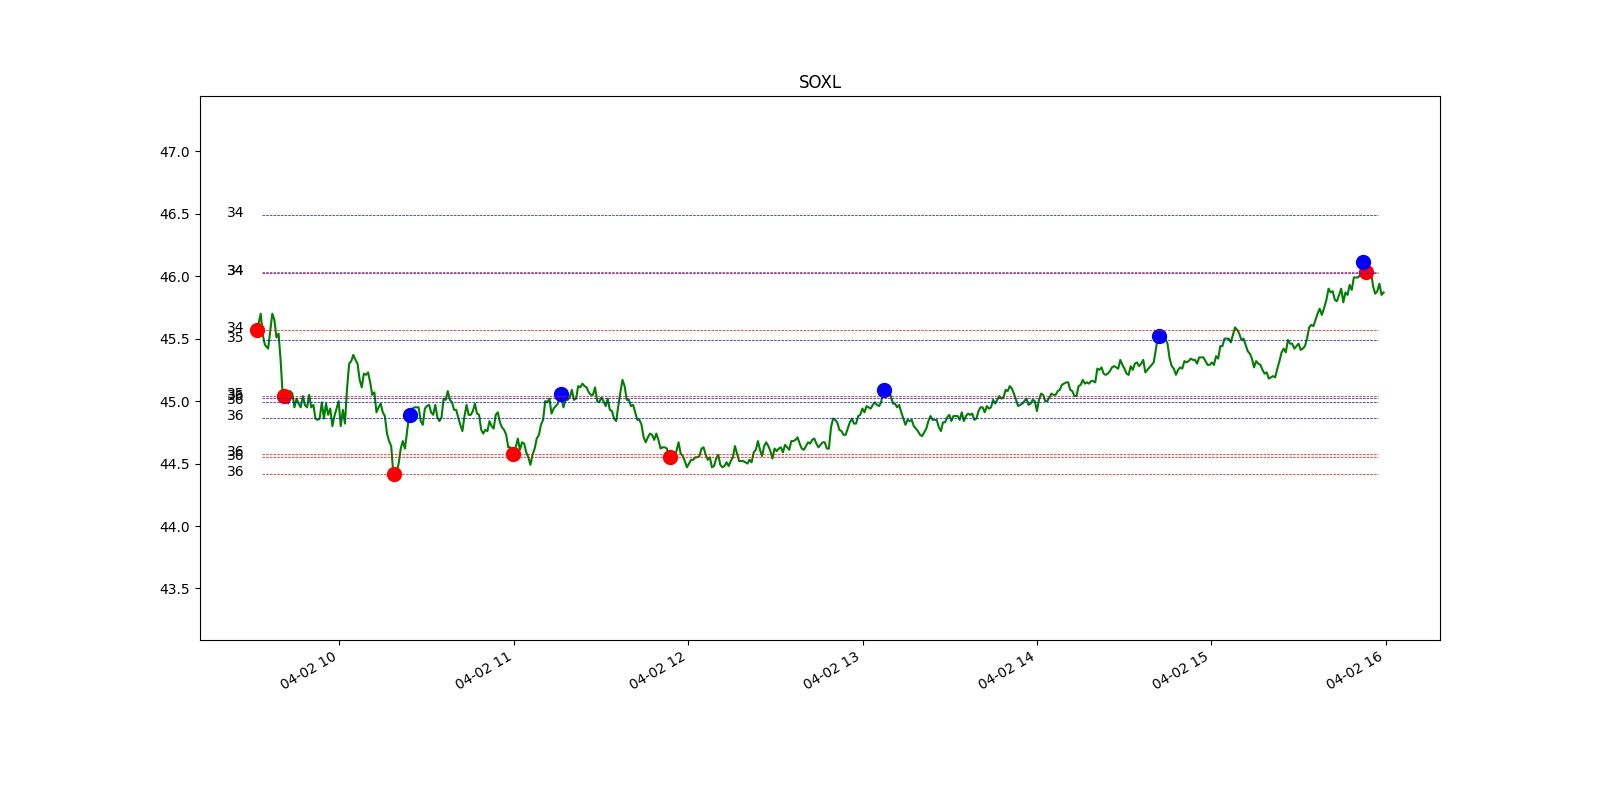Pick the blue dot after 11:00 near 45.05
1600x800 pixels.
click(561, 395)
